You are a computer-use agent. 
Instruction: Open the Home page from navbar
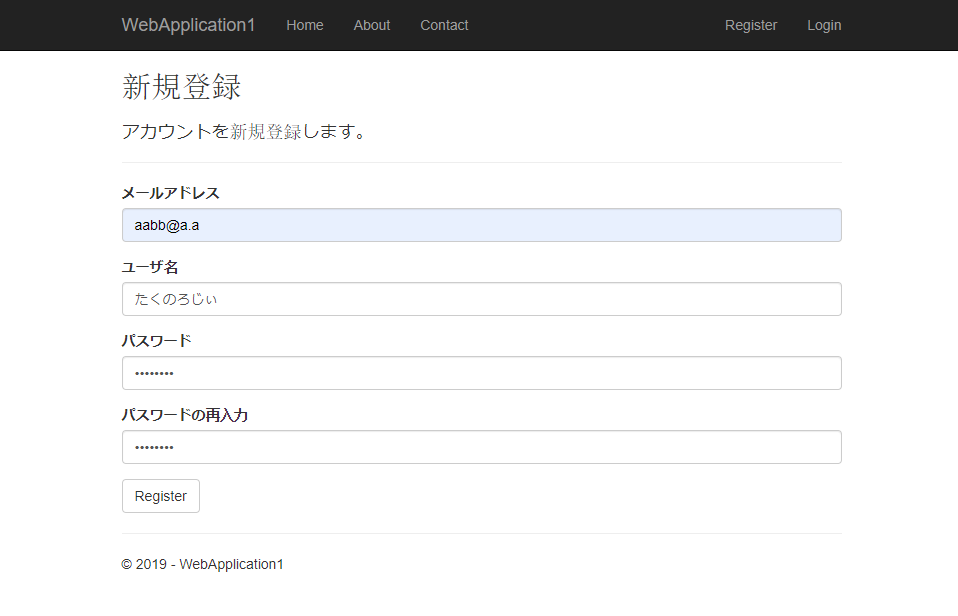(304, 25)
